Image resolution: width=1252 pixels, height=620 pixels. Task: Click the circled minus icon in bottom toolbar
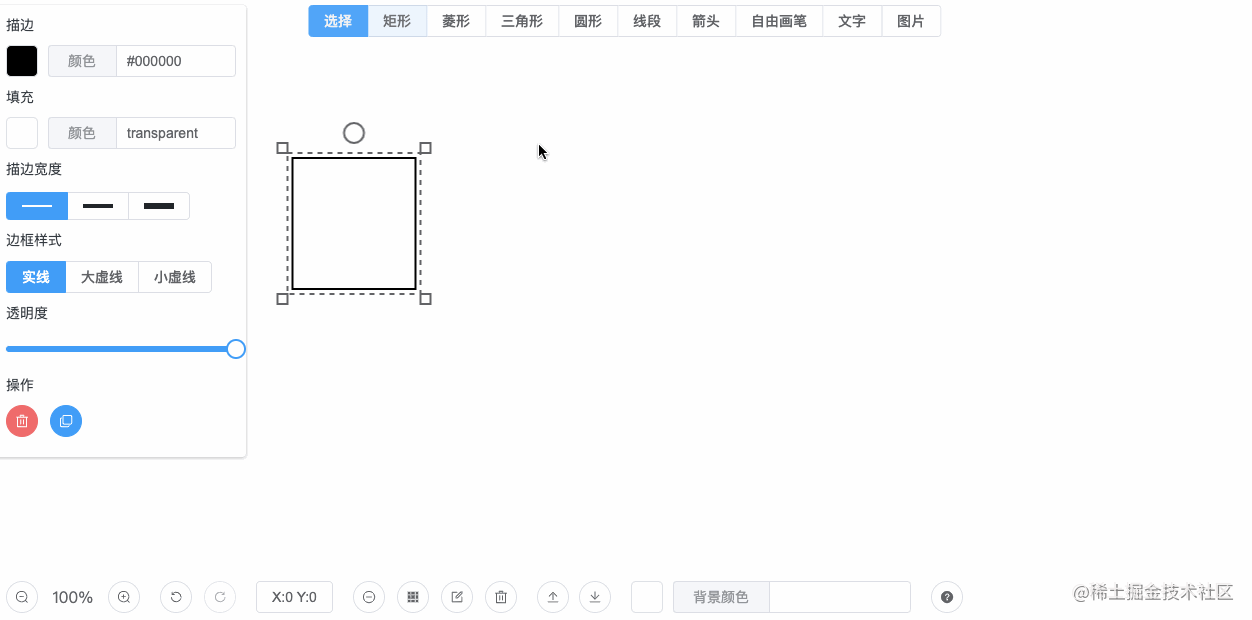tap(369, 597)
